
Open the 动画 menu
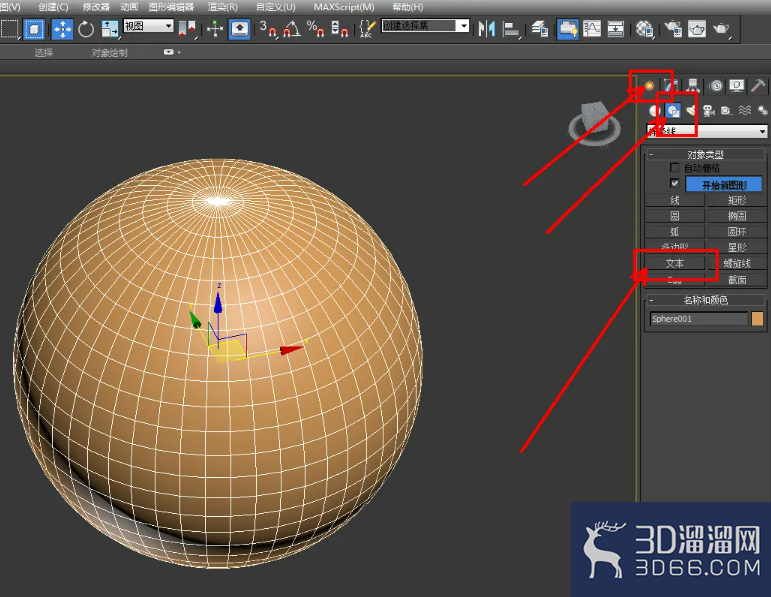point(129,7)
